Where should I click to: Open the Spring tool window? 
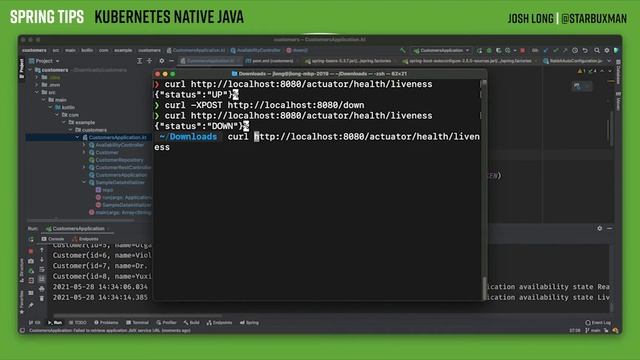pos(249,322)
